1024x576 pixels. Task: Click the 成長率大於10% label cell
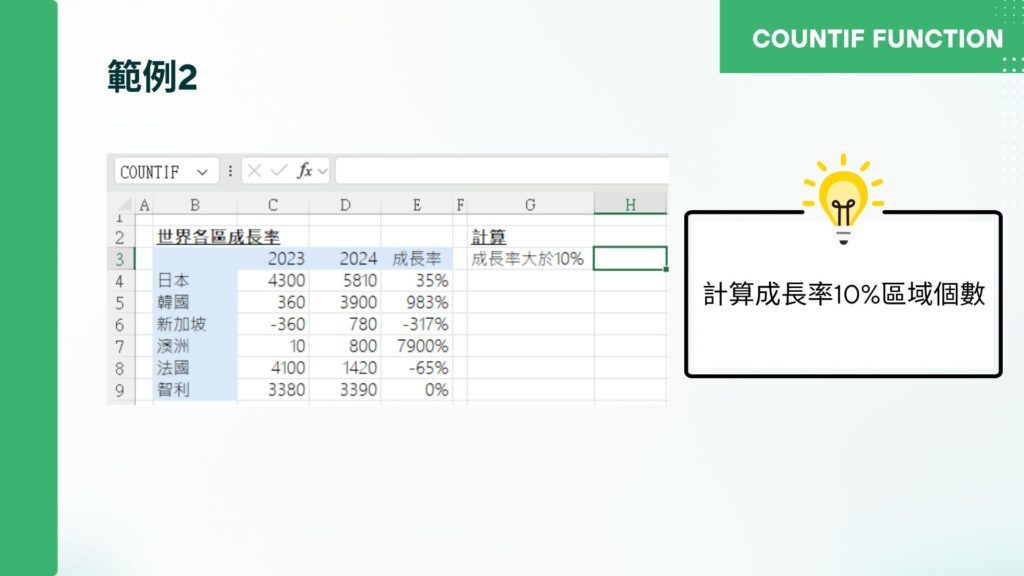pos(530,259)
